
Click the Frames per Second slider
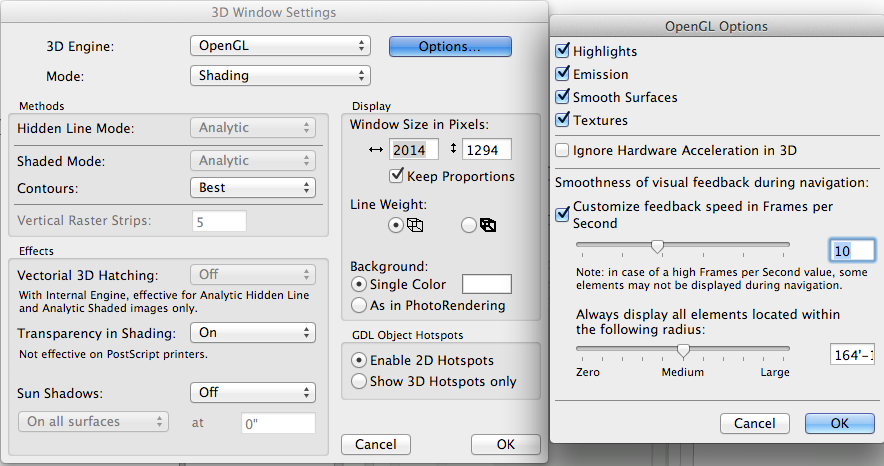pyautogui.click(x=682, y=245)
